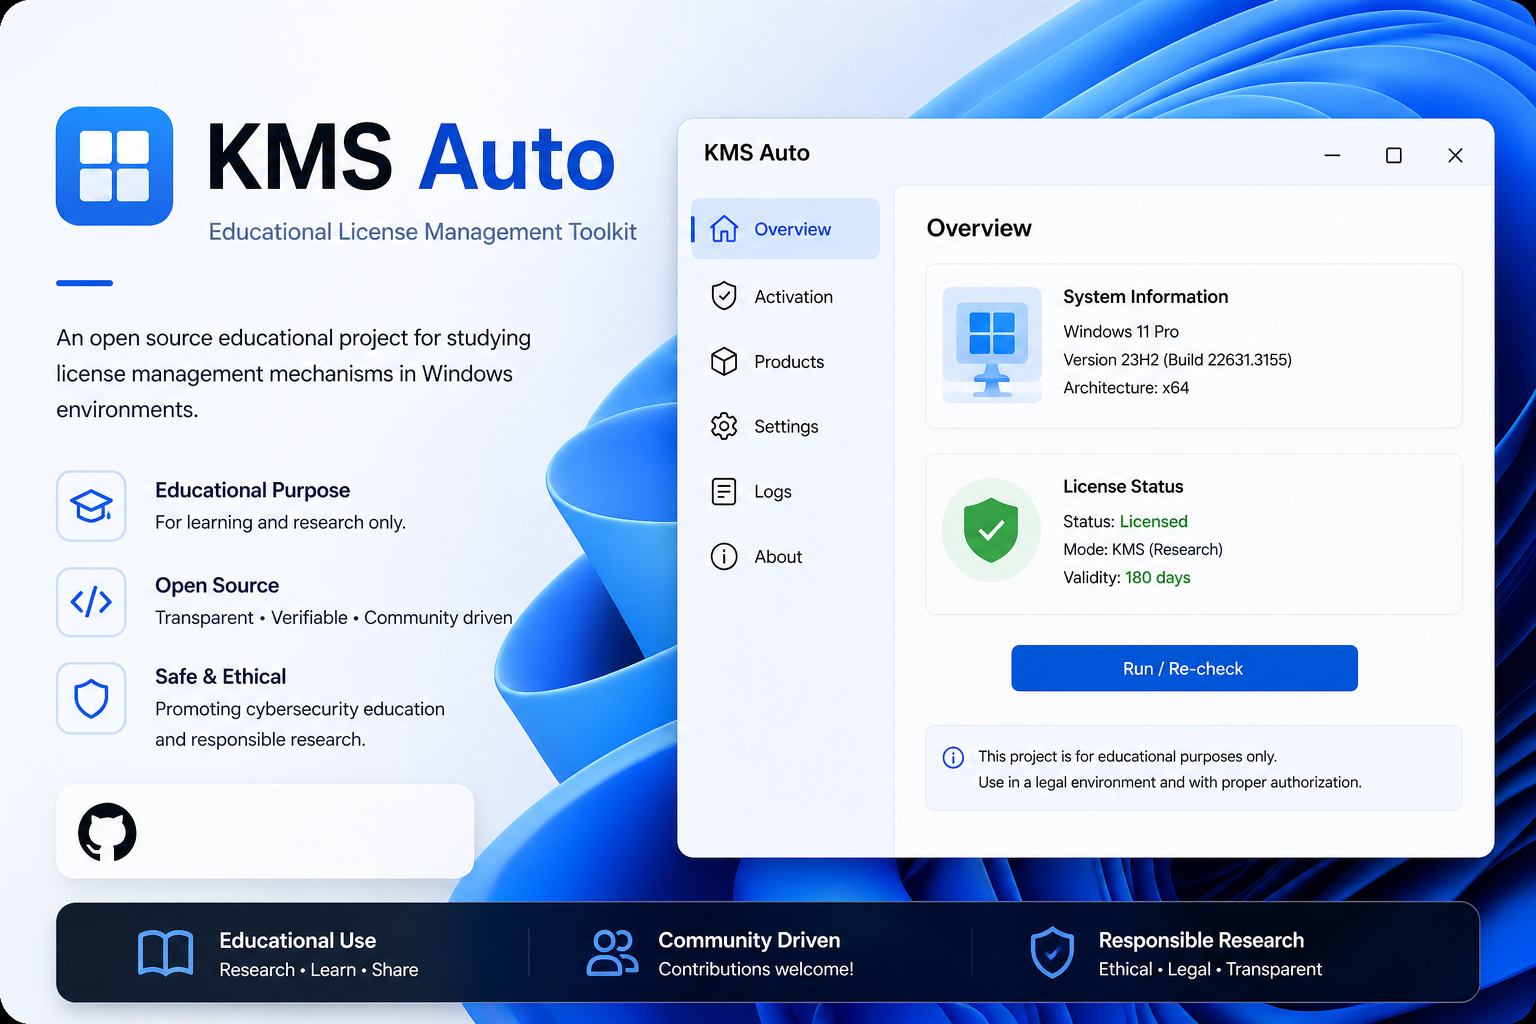Click the green "Licensed" status value
Viewport: 1536px width, 1024px height.
(1153, 521)
